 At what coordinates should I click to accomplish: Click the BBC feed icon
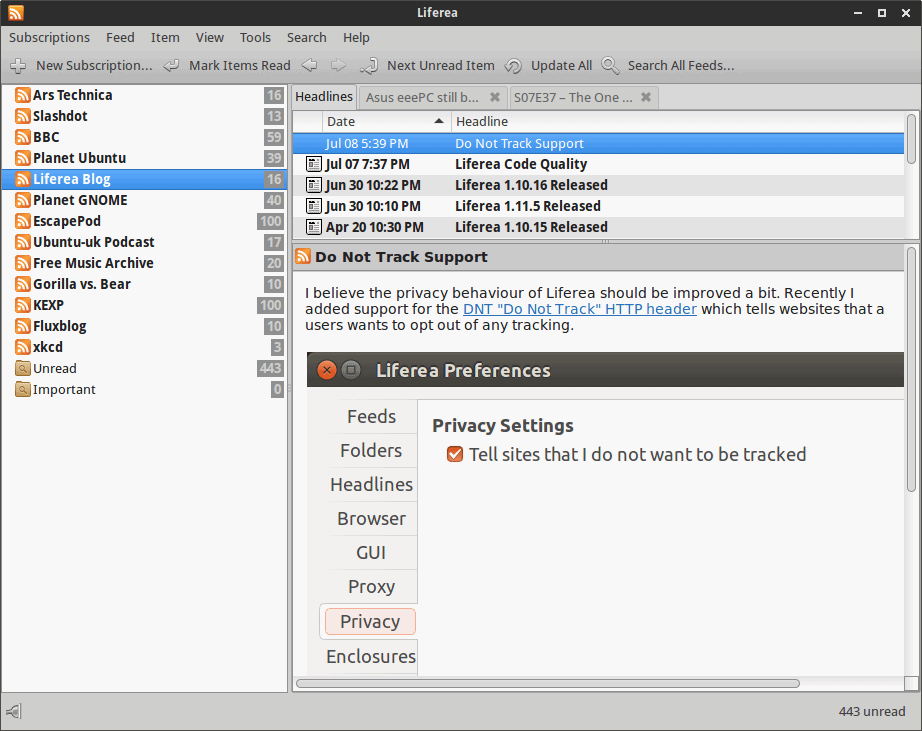23,137
